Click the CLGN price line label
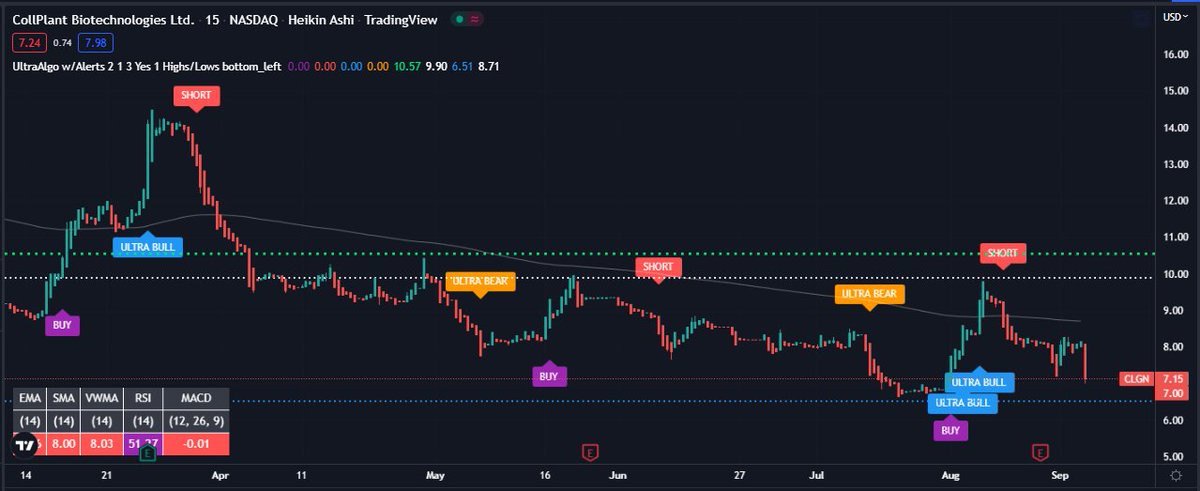The width and height of the screenshot is (1200, 491). [1136, 379]
